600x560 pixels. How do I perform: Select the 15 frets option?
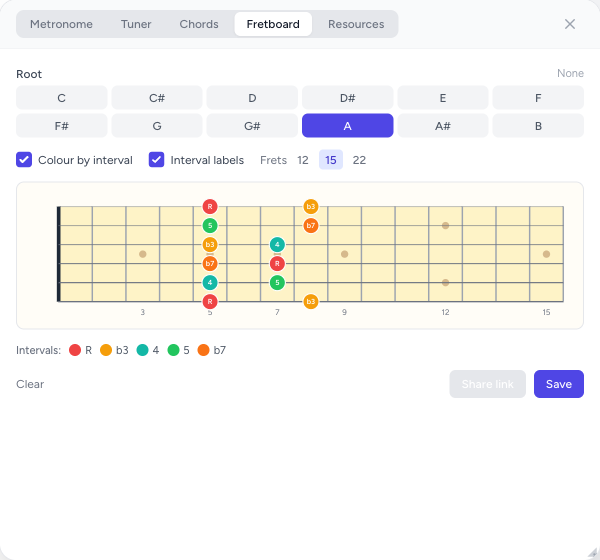point(331,160)
